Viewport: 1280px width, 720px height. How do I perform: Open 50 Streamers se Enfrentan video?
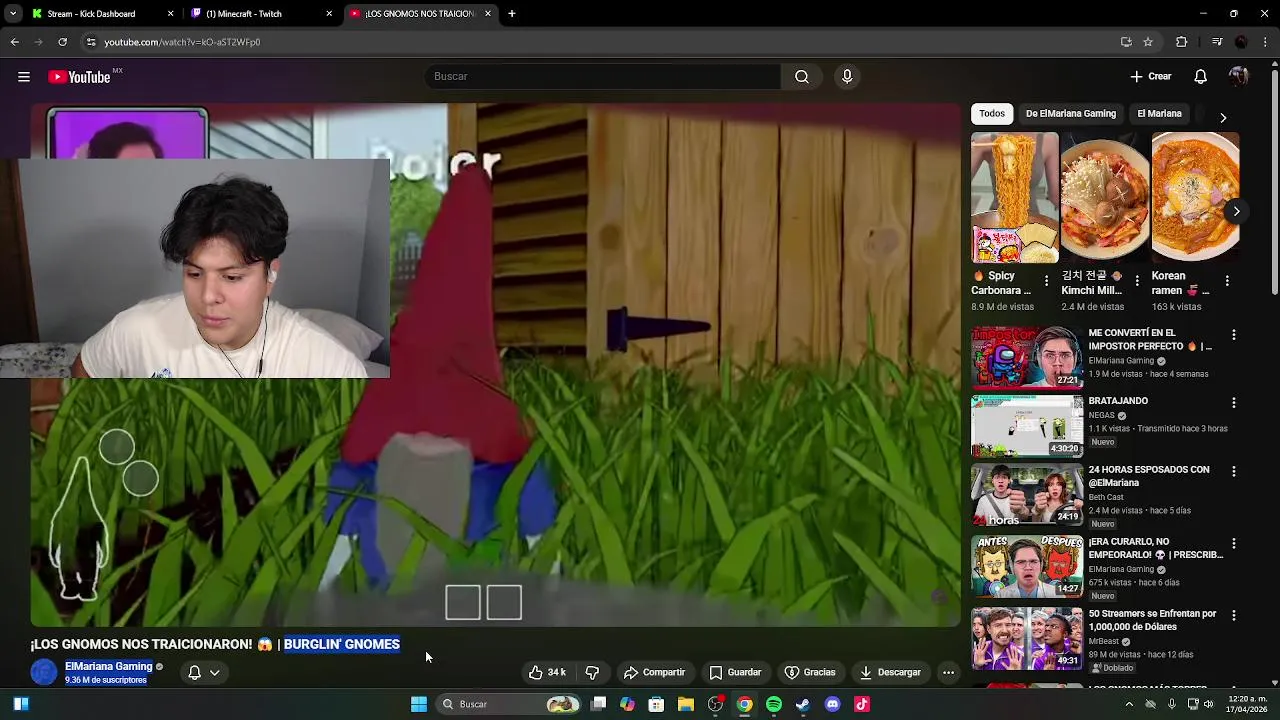[x=1152, y=620]
